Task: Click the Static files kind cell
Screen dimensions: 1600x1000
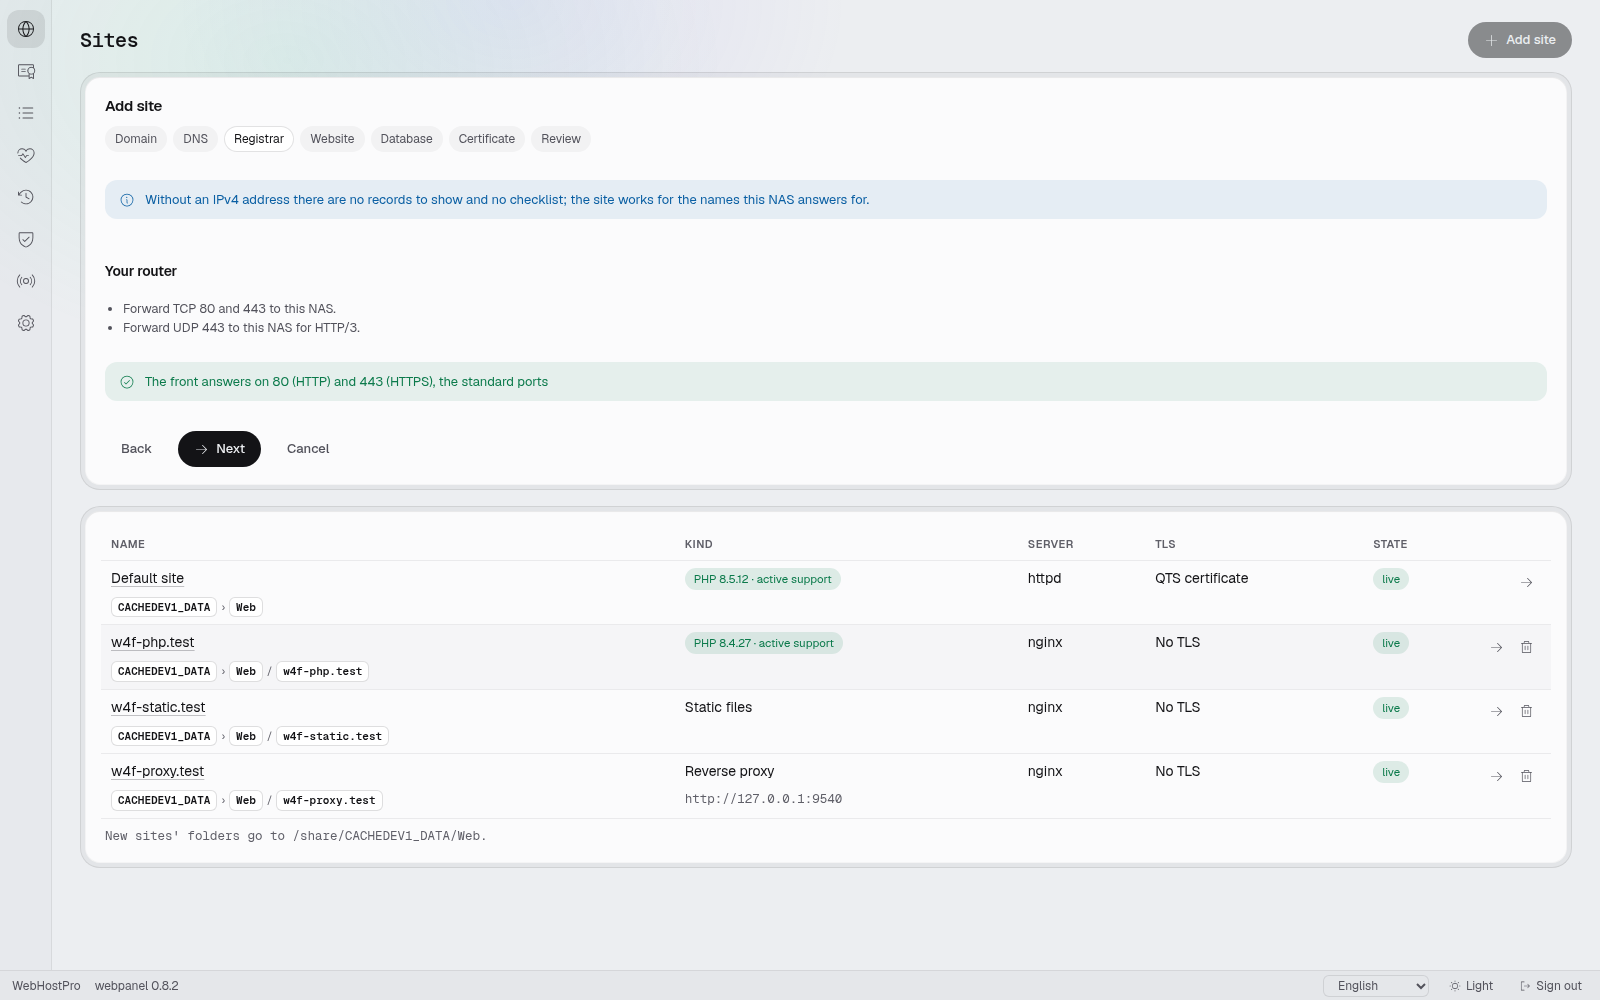Action: coord(718,707)
